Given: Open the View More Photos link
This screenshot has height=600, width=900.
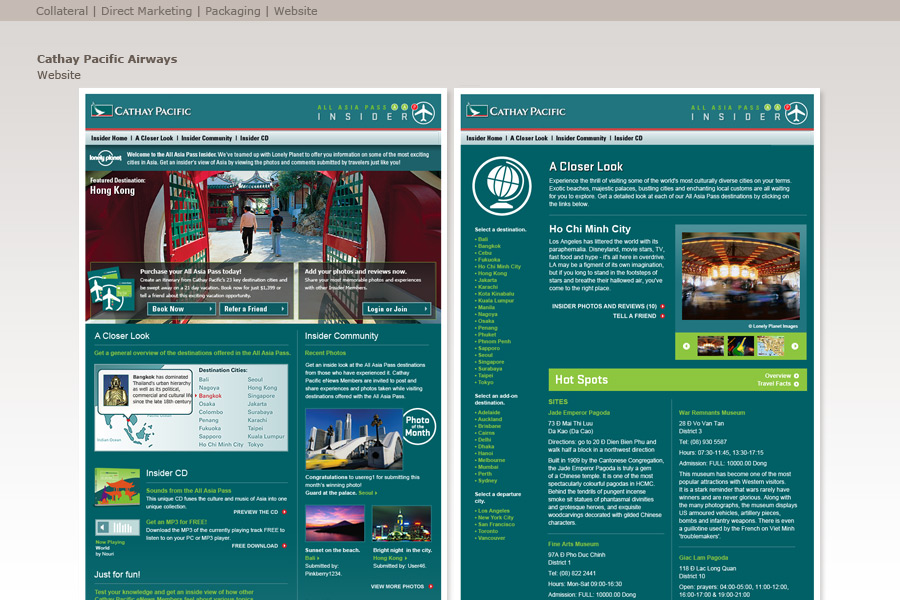Looking at the screenshot, I should point(403,587).
